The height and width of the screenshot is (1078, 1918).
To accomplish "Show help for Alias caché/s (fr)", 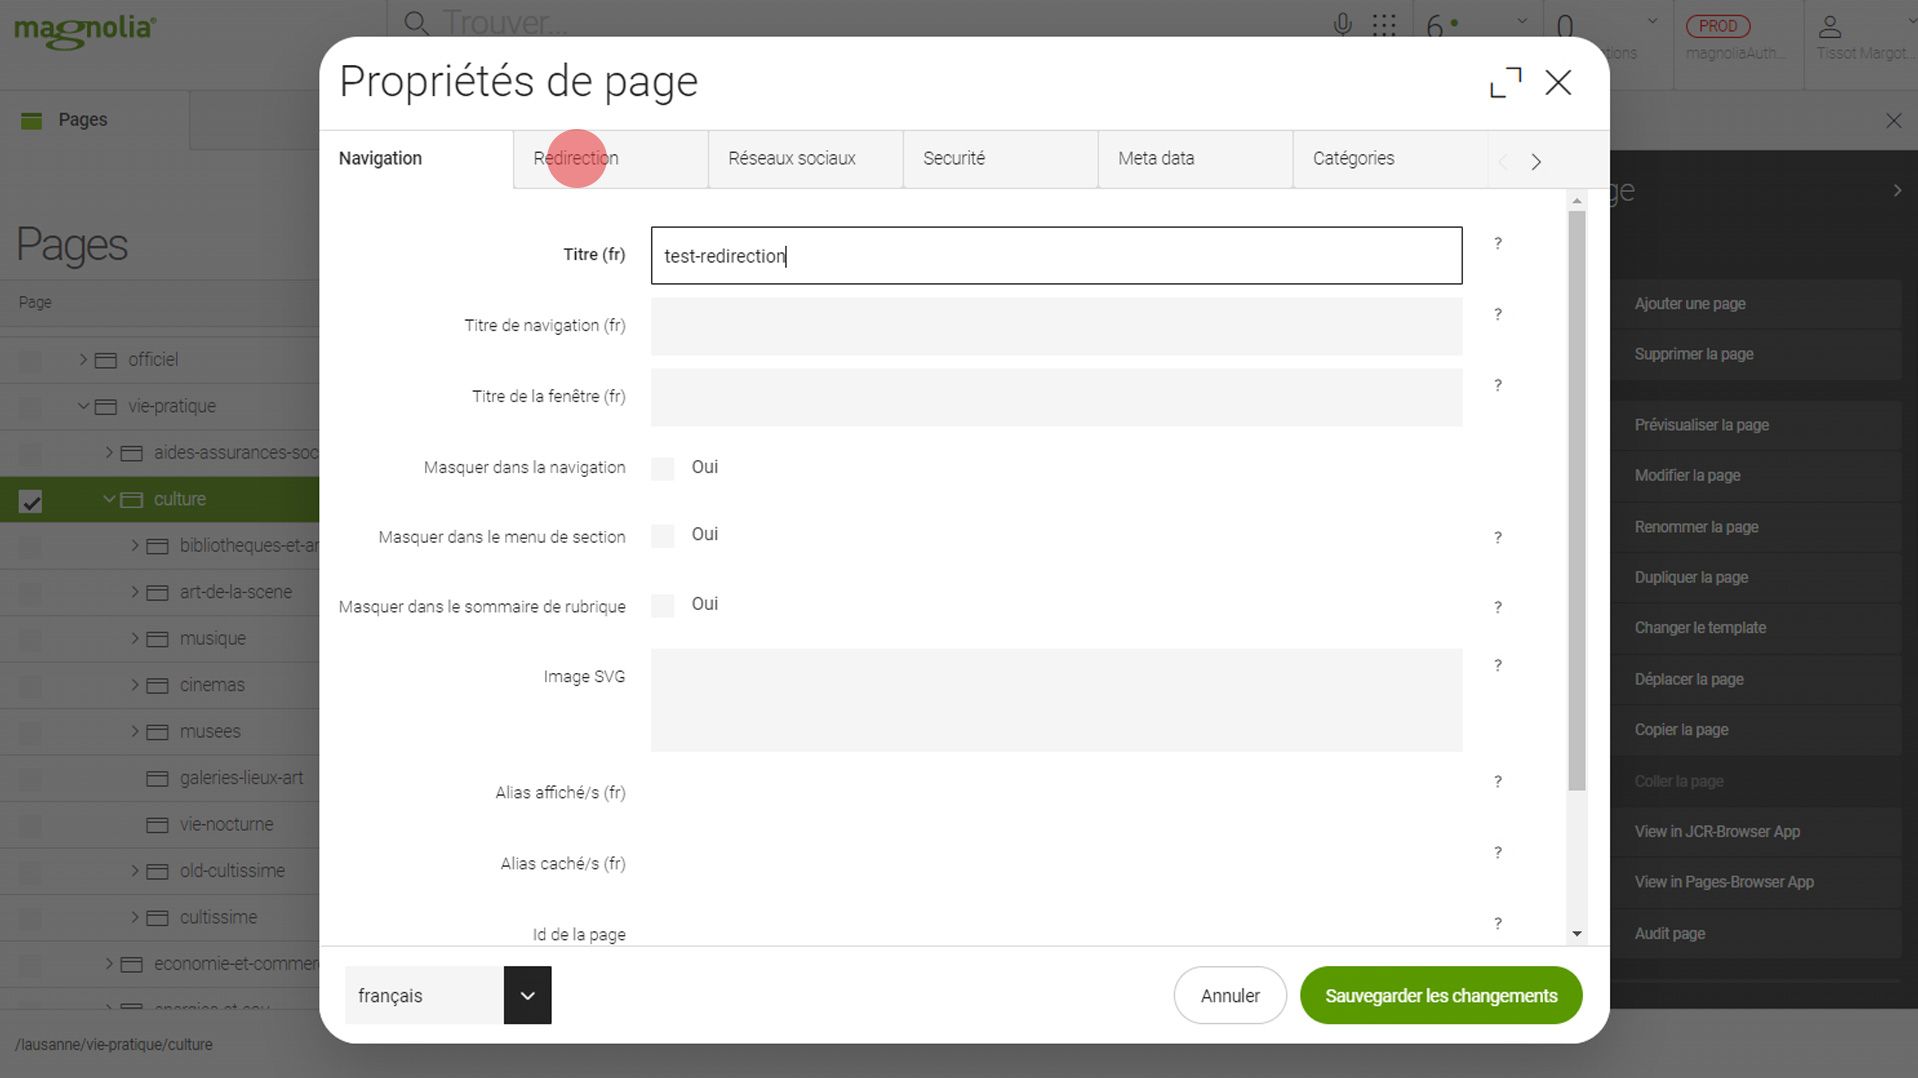I will [1497, 852].
